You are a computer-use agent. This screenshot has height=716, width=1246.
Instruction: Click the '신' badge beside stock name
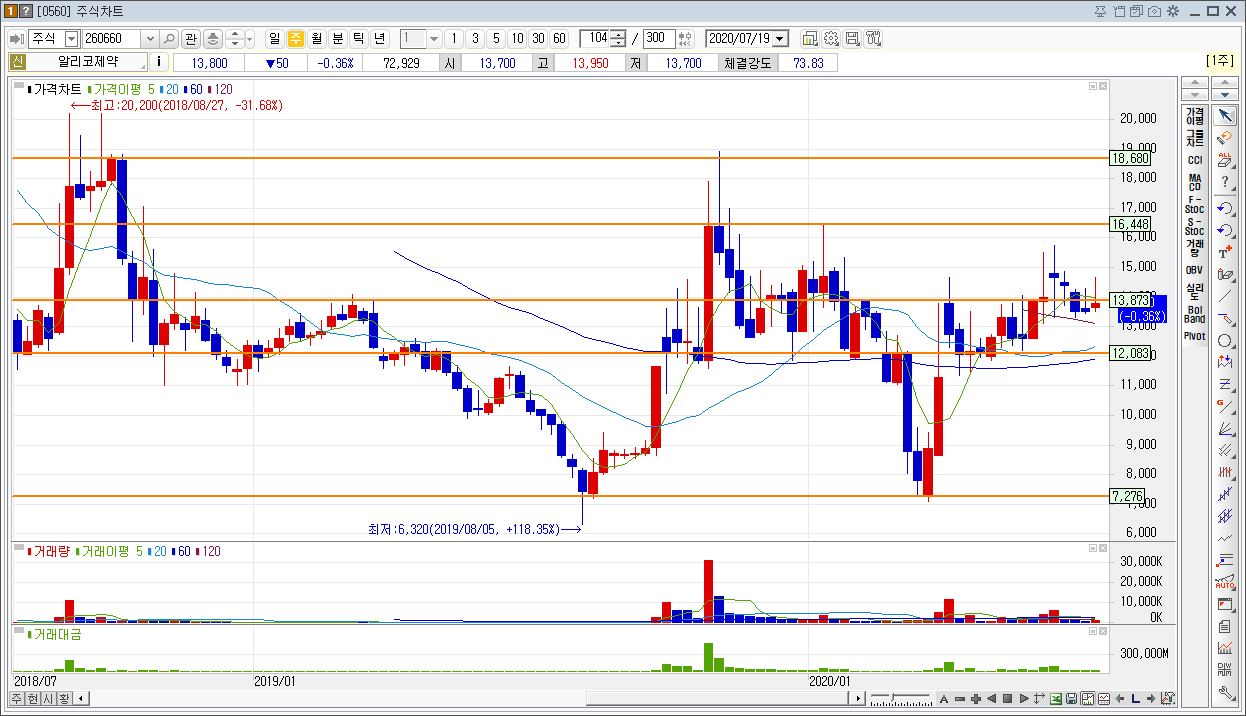coord(18,62)
